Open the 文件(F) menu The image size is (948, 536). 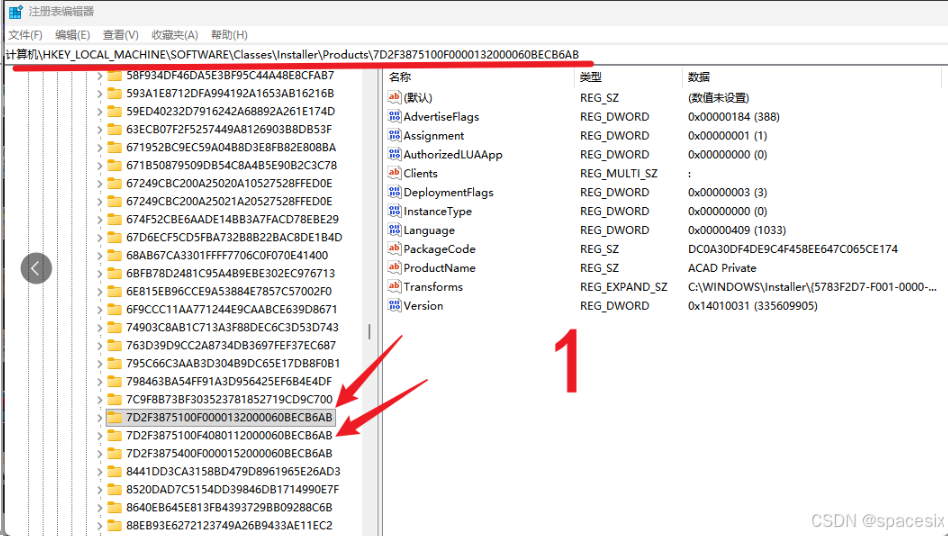click(25, 35)
